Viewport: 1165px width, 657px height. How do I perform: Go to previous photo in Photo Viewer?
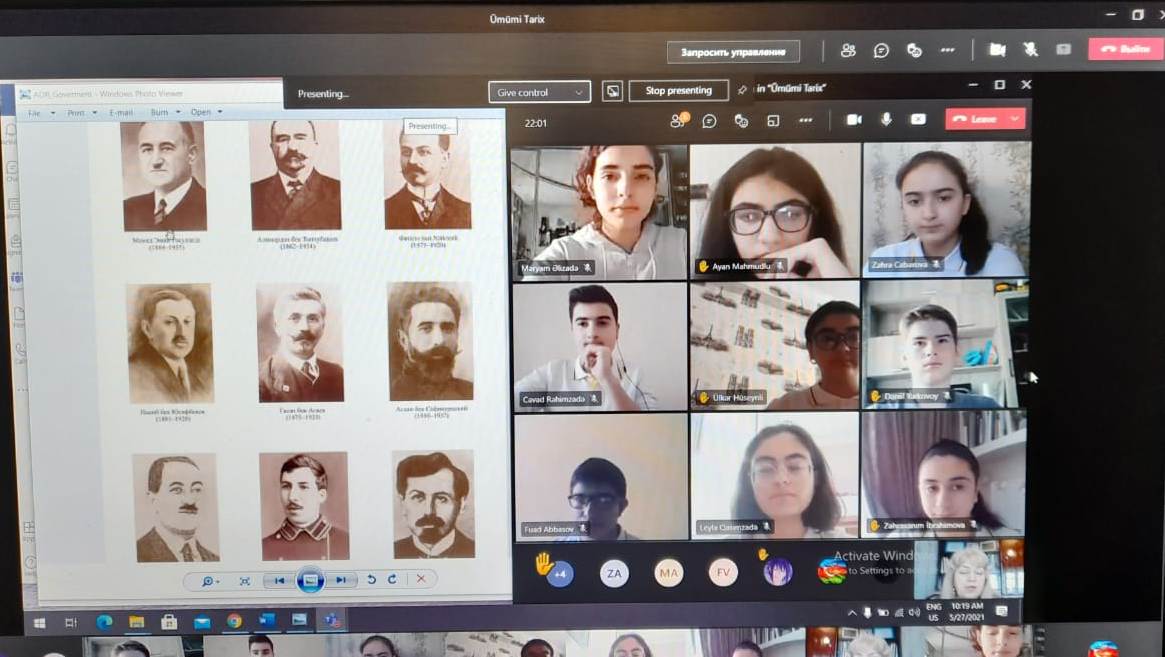click(x=279, y=580)
